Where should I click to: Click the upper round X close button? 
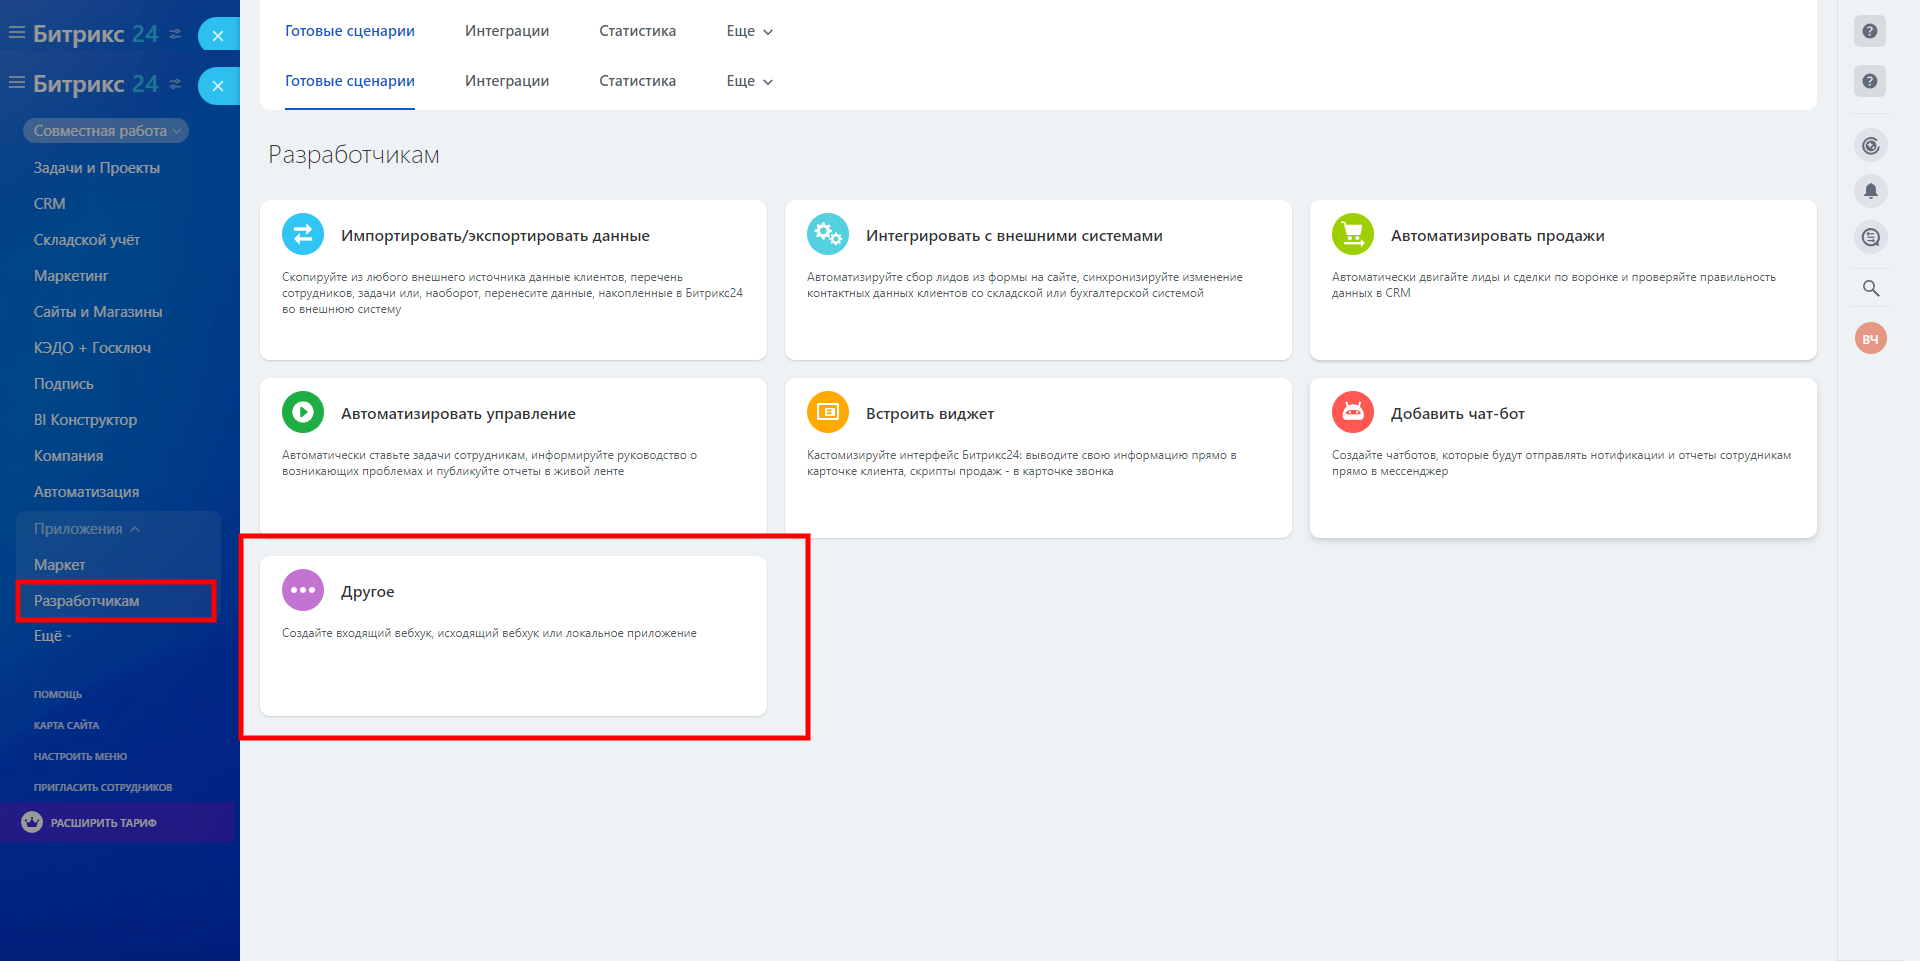pos(218,35)
